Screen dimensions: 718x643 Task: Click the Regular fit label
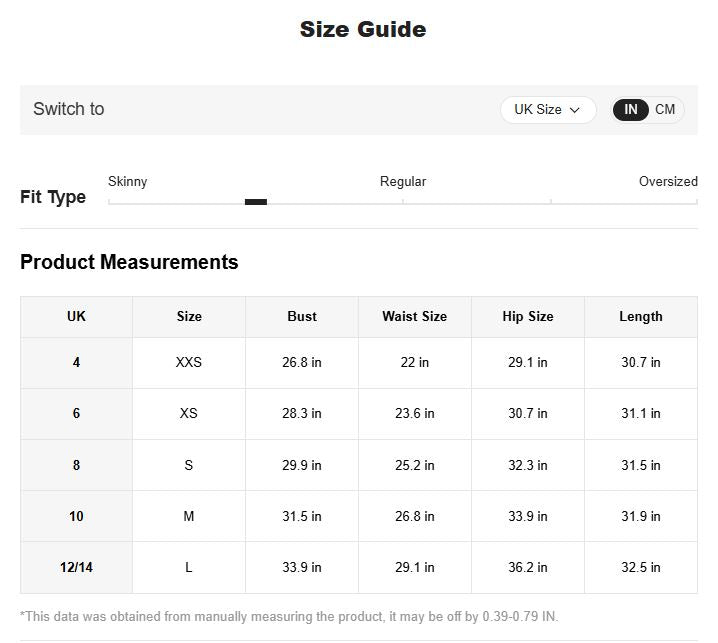point(403,181)
